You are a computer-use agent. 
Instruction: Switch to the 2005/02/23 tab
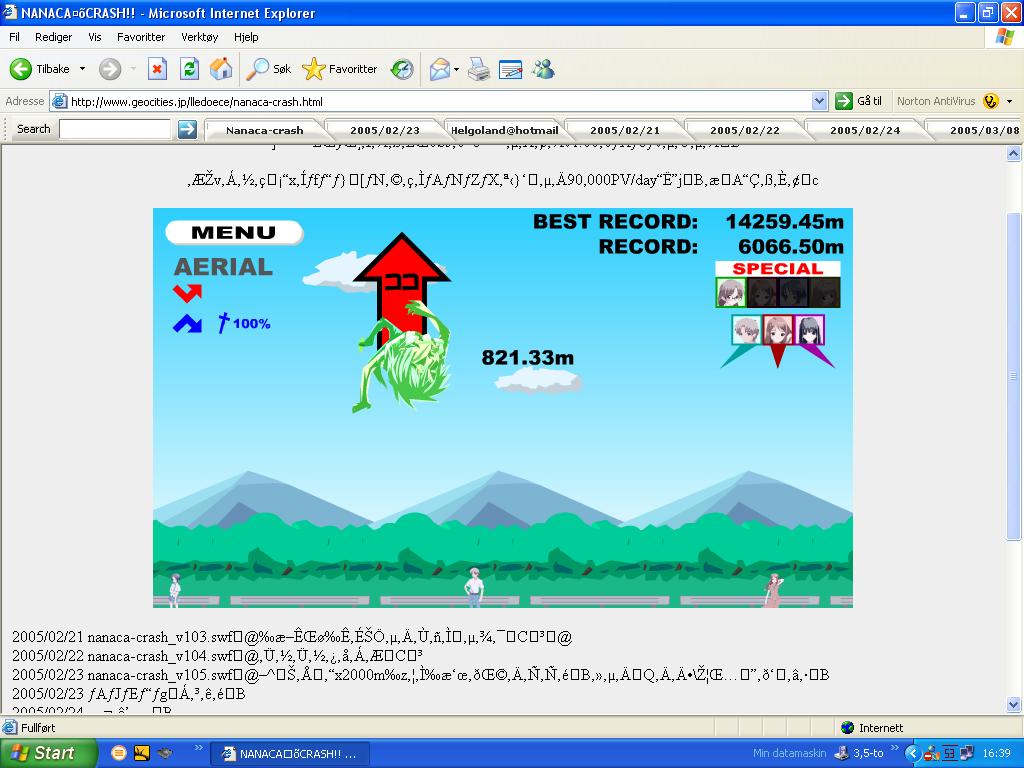click(x=385, y=130)
